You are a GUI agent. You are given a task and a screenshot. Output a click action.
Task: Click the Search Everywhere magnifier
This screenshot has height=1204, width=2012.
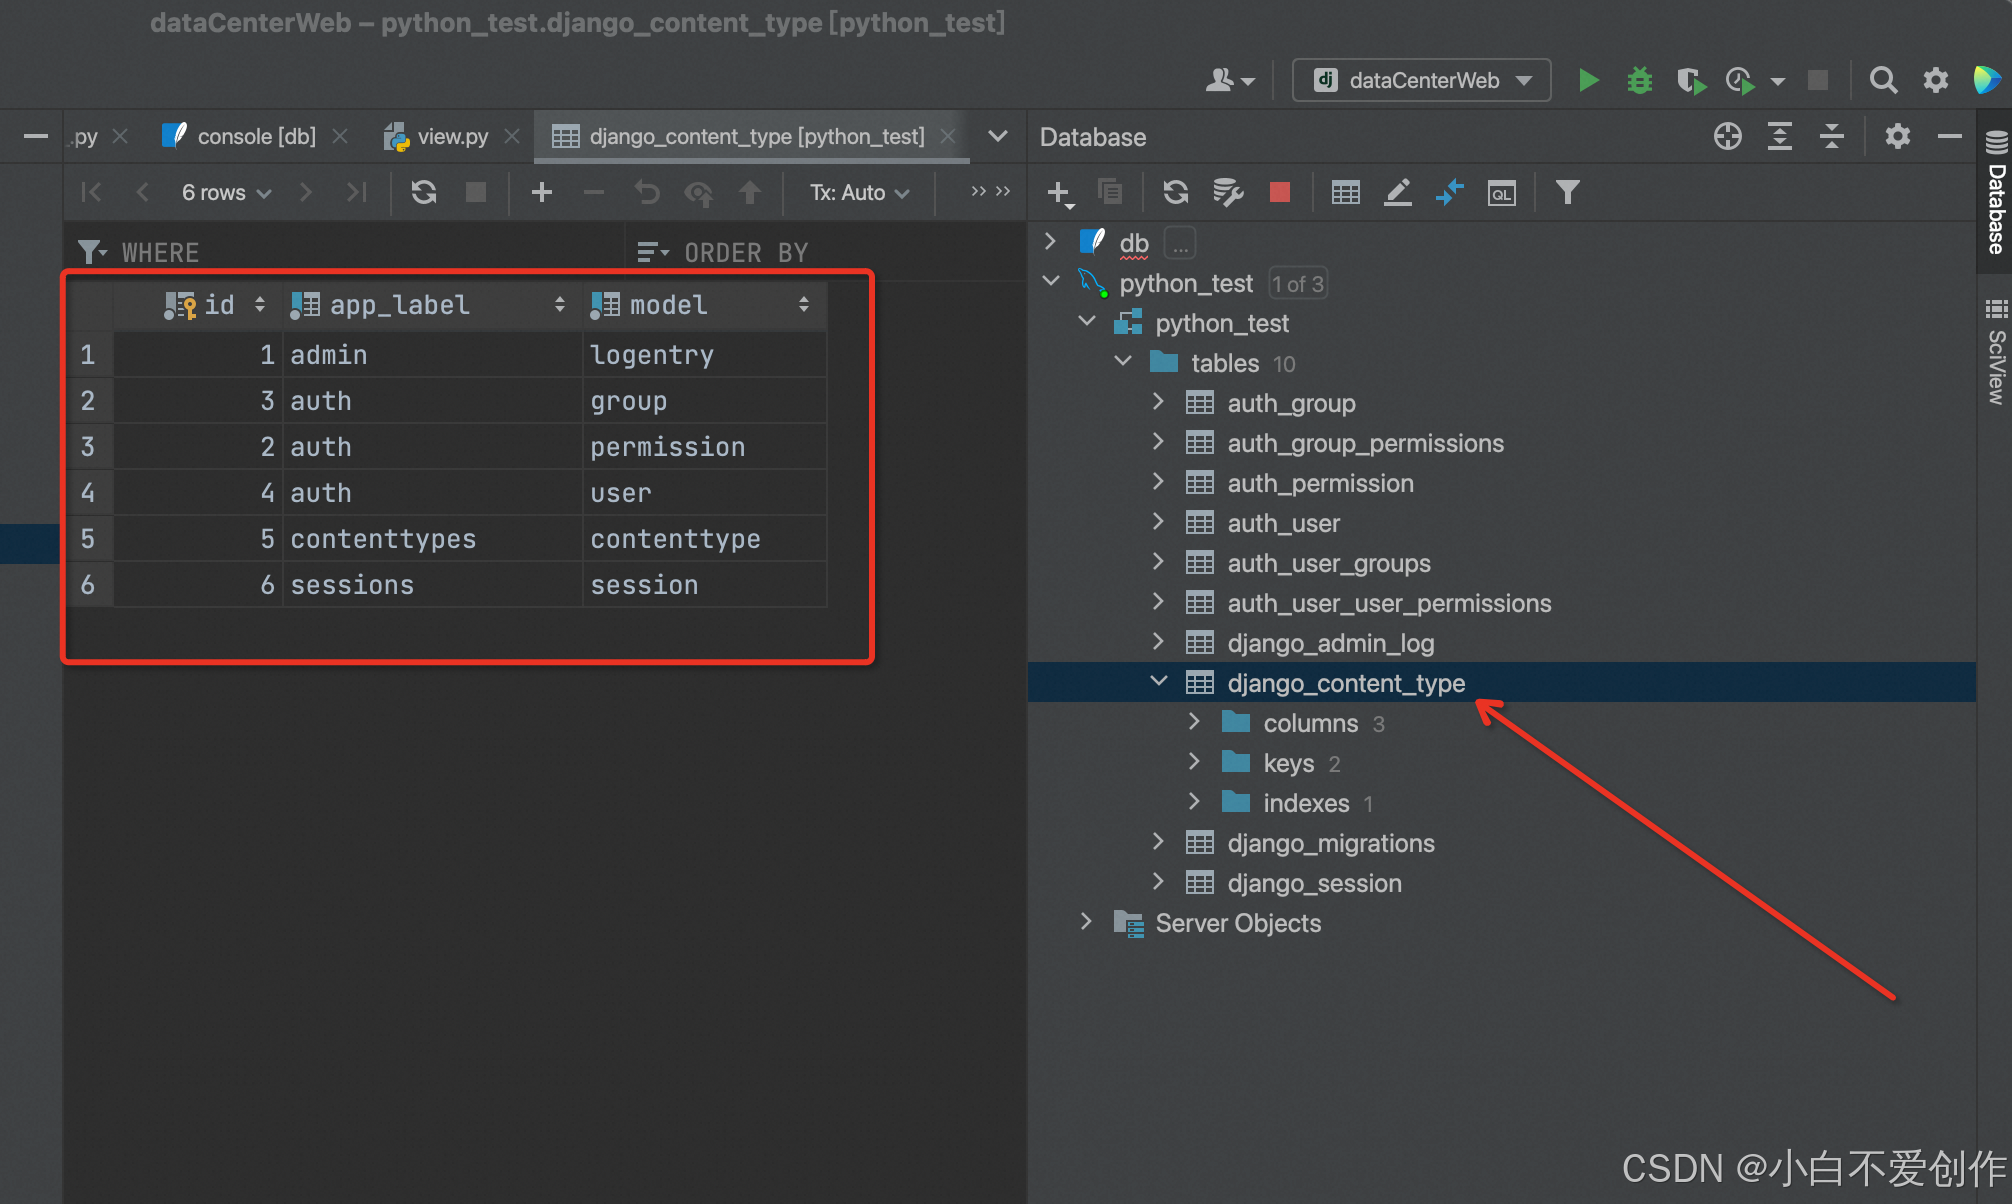point(1883,80)
